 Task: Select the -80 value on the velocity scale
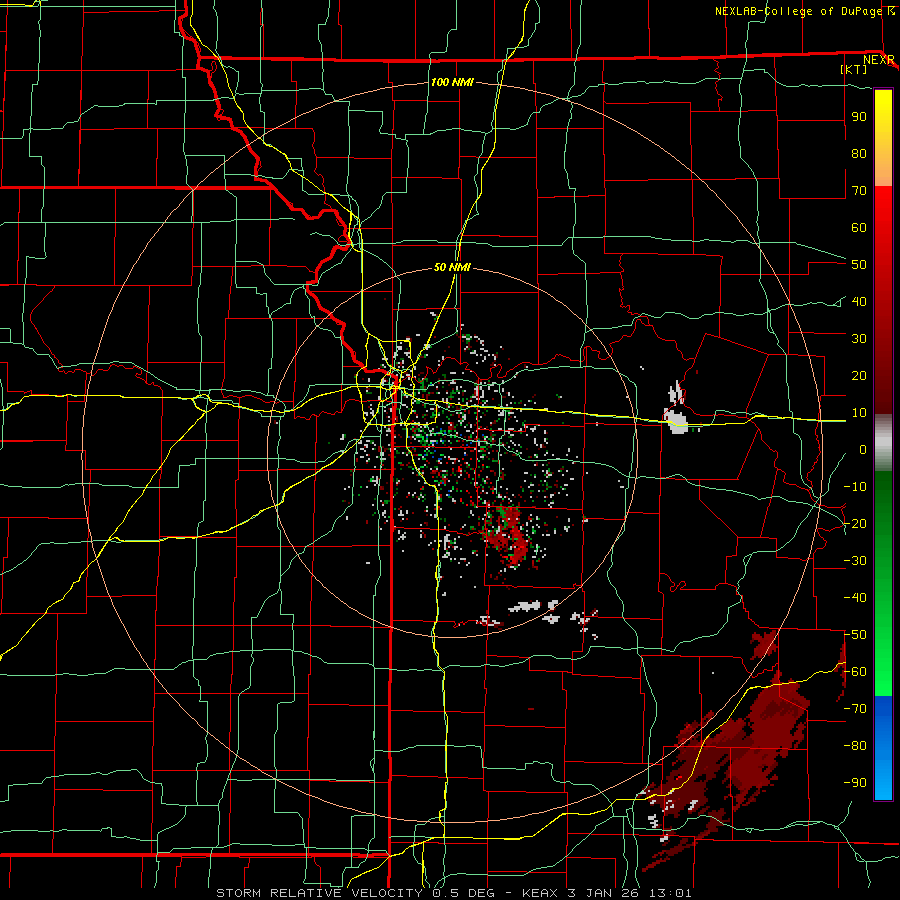coord(855,746)
